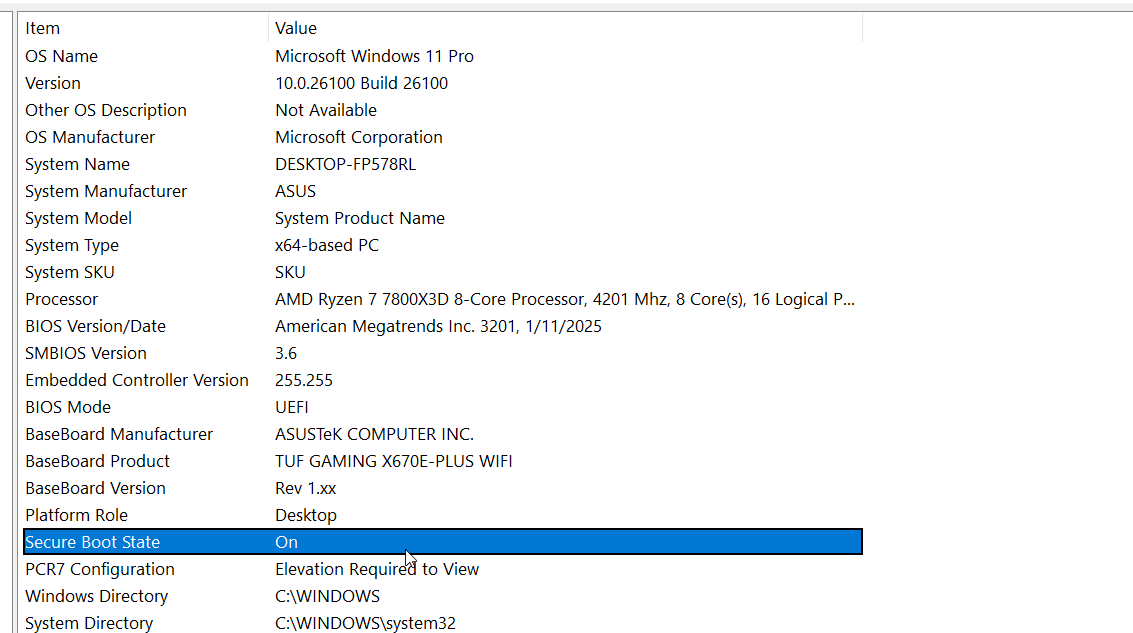Click the selected Secure Boot State row

pyautogui.click(x=93, y=542)
